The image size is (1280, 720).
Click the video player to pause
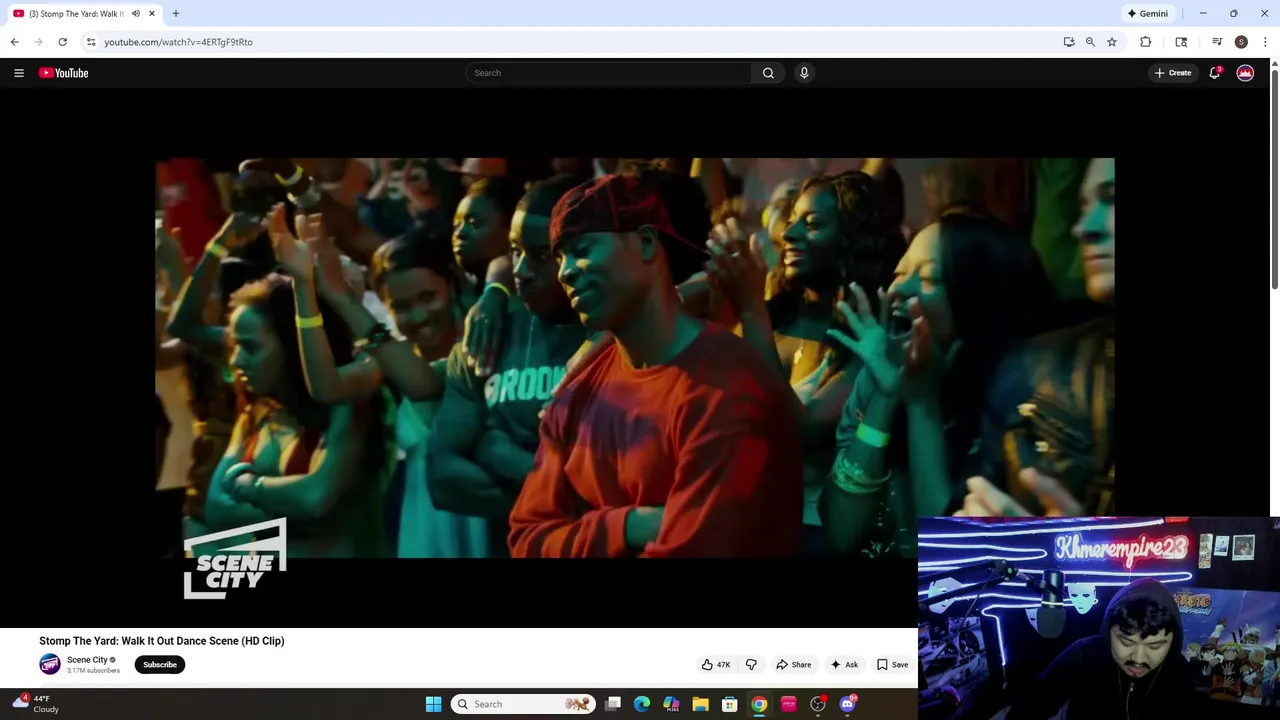pos(634,358)
